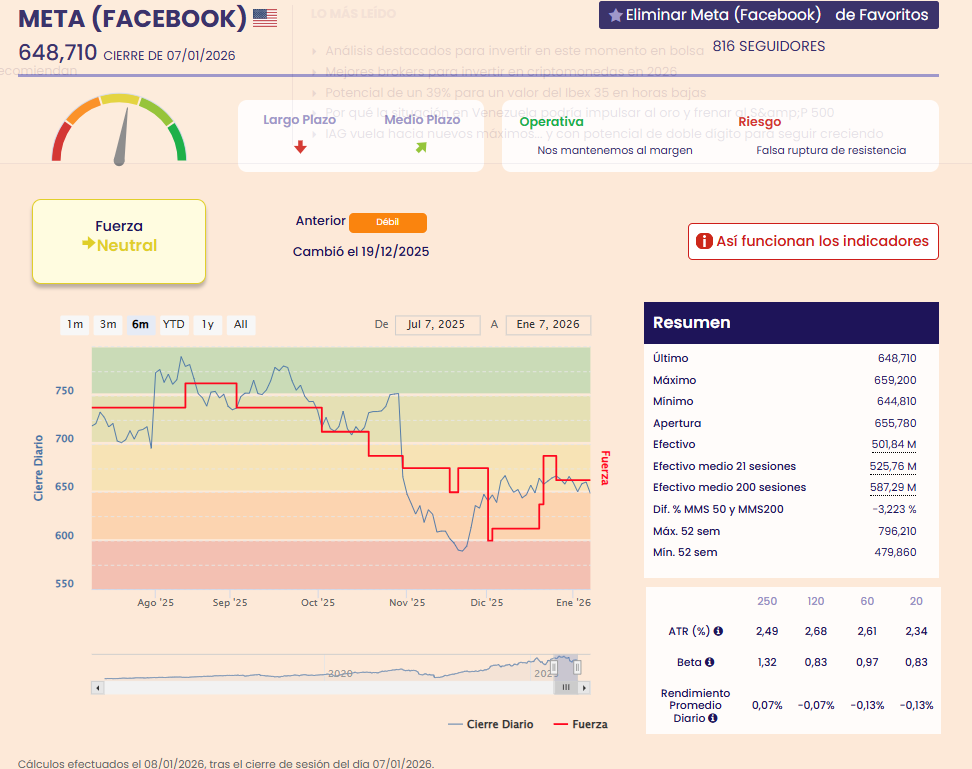Click Falsa ruptura de resistencia text
This screenshot has height=769, width=972.
[831, 150]
